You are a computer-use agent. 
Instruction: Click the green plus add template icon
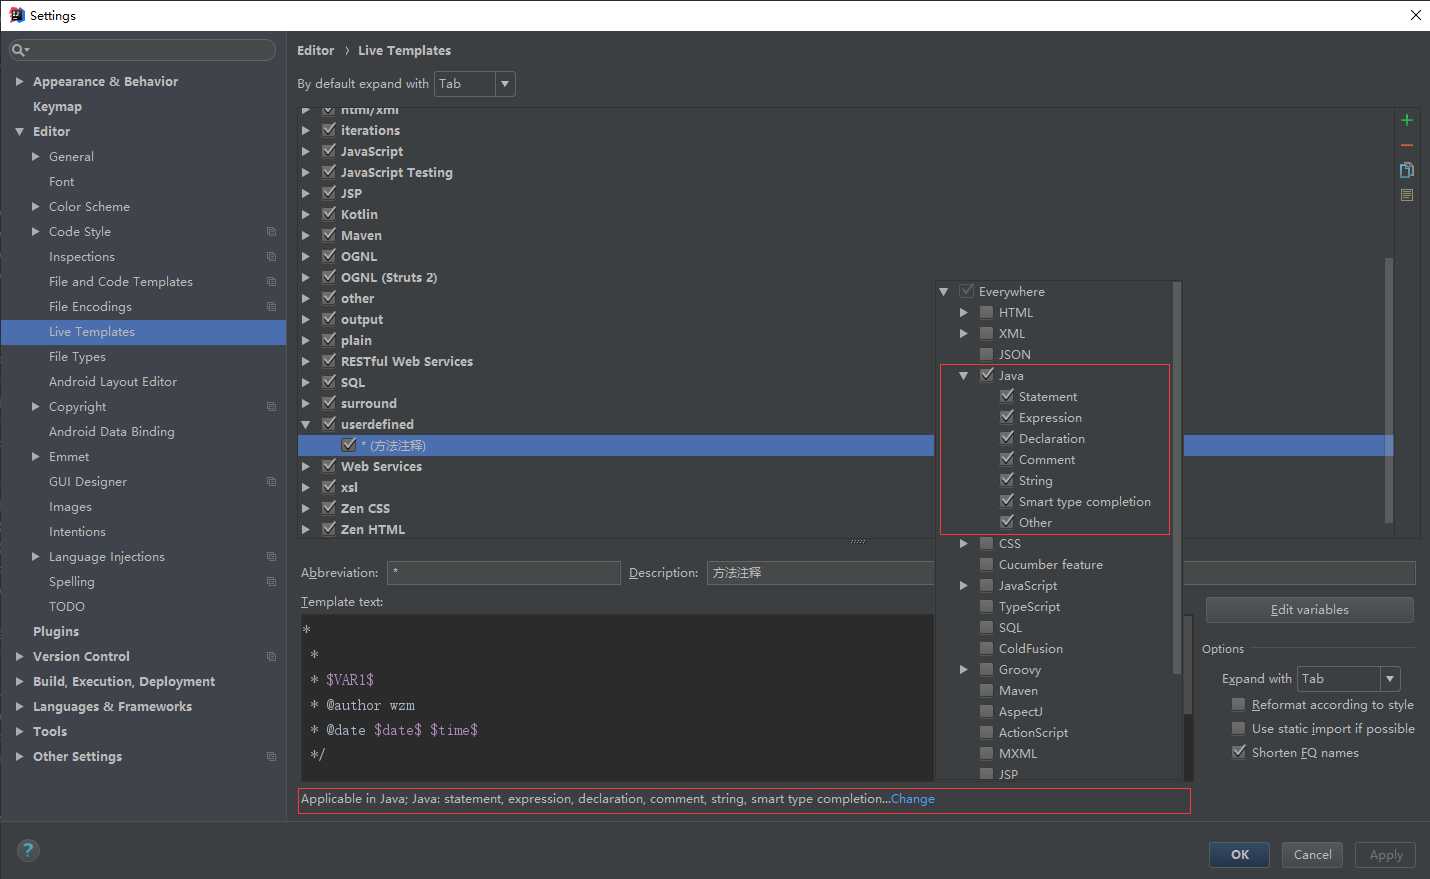1407,120
